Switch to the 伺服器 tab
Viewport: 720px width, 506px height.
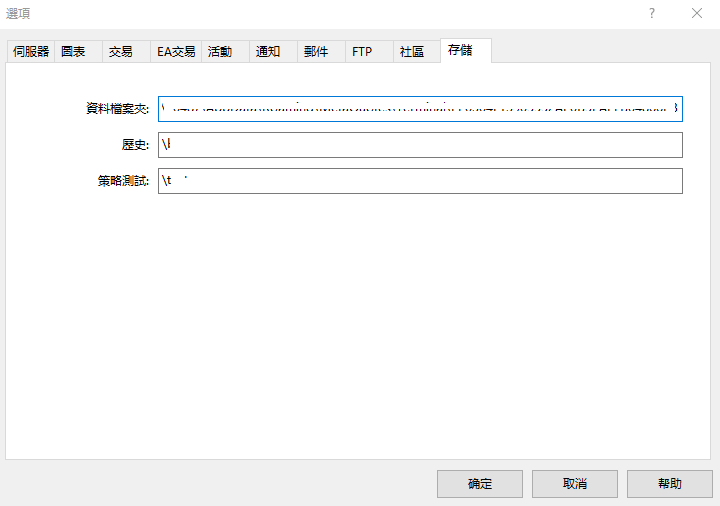[31, 51]
